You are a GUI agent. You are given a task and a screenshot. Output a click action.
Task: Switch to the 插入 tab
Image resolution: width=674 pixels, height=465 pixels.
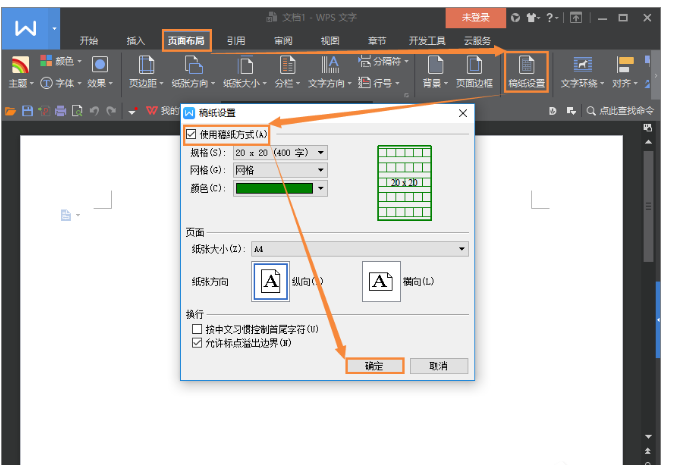click(x=135, y=41)
